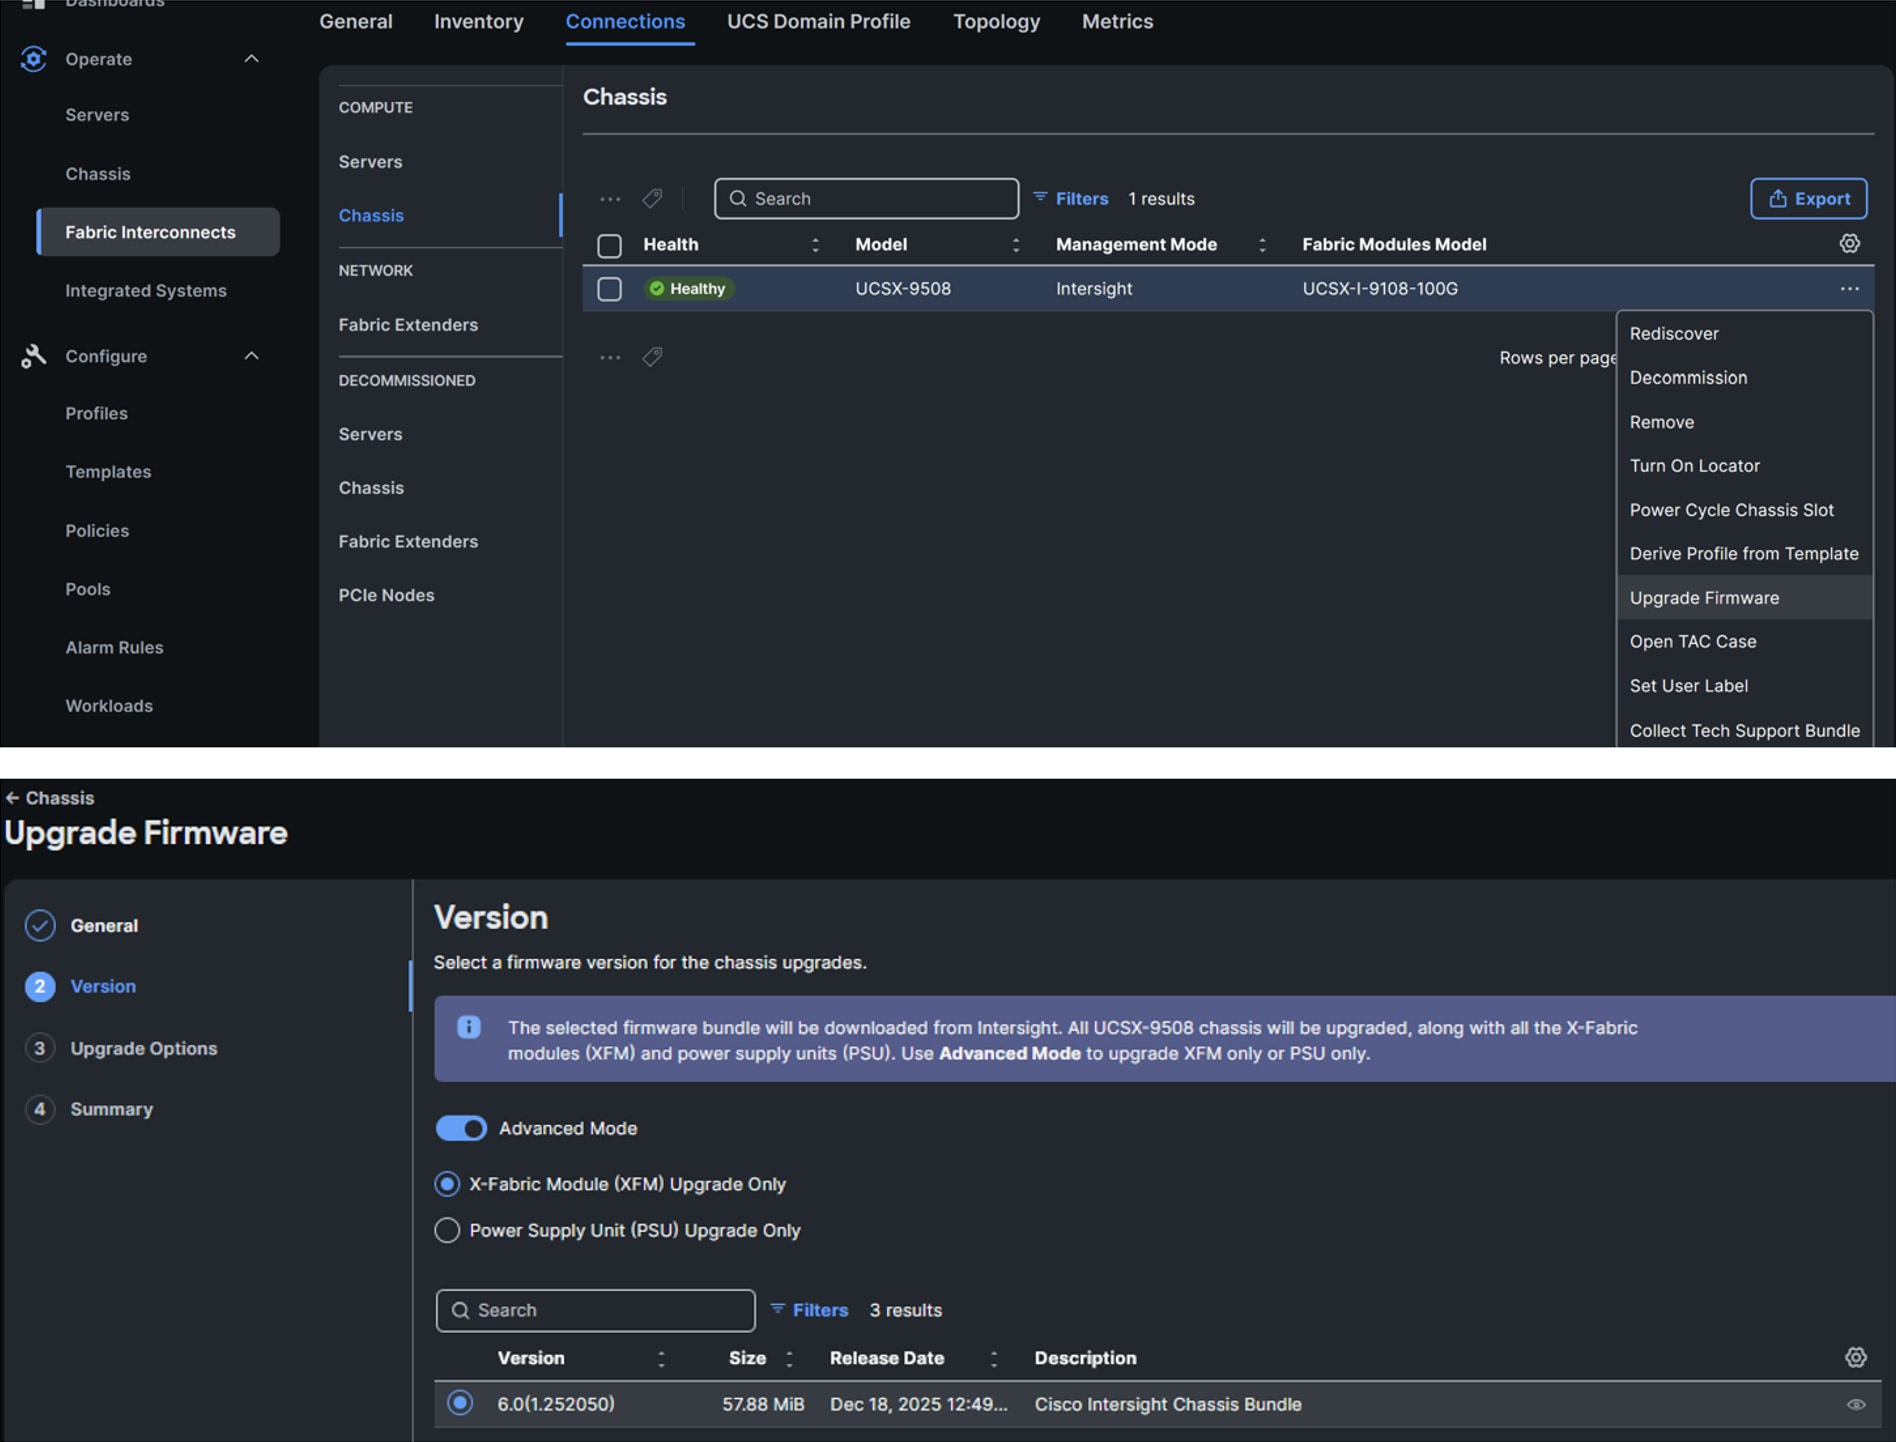The width and height of the screenshot is (1896, 1442).
Task: Choose Turn On Locator in context menu
Action: click(x=1744, y=466)
